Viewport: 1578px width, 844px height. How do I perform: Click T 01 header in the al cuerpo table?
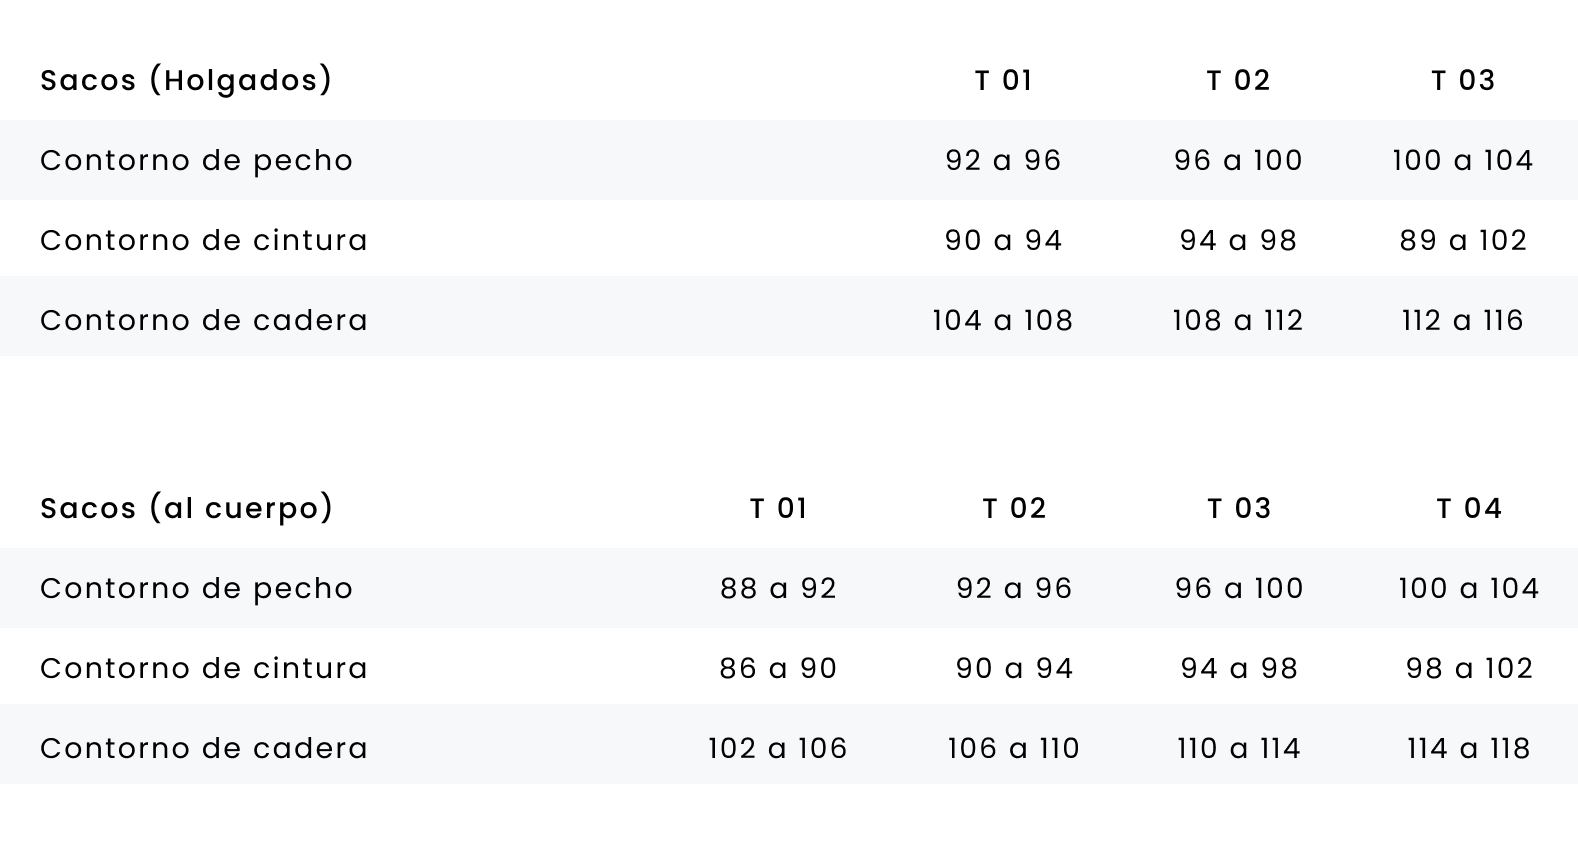coord(779,508)
